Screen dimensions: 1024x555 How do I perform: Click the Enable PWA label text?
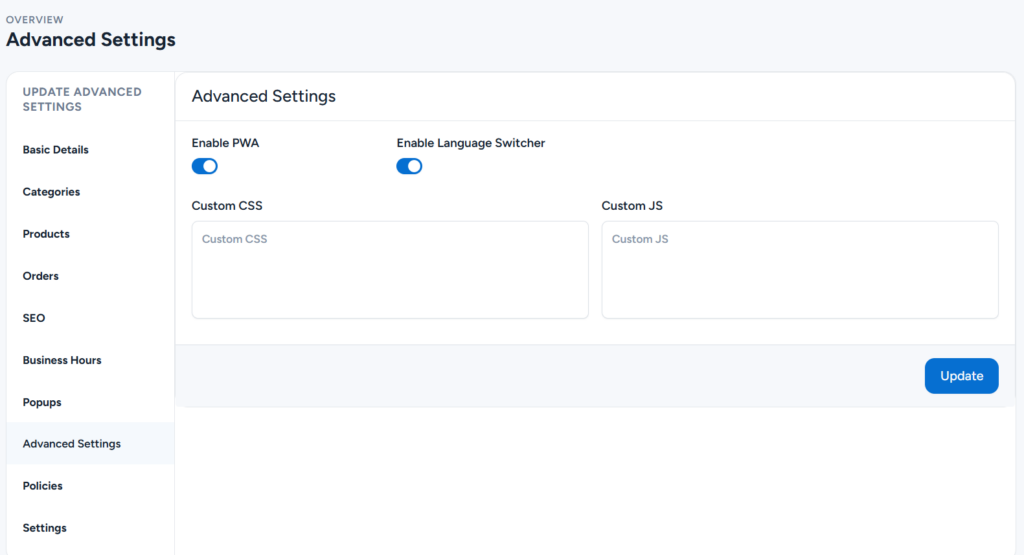tap(225, 143)
